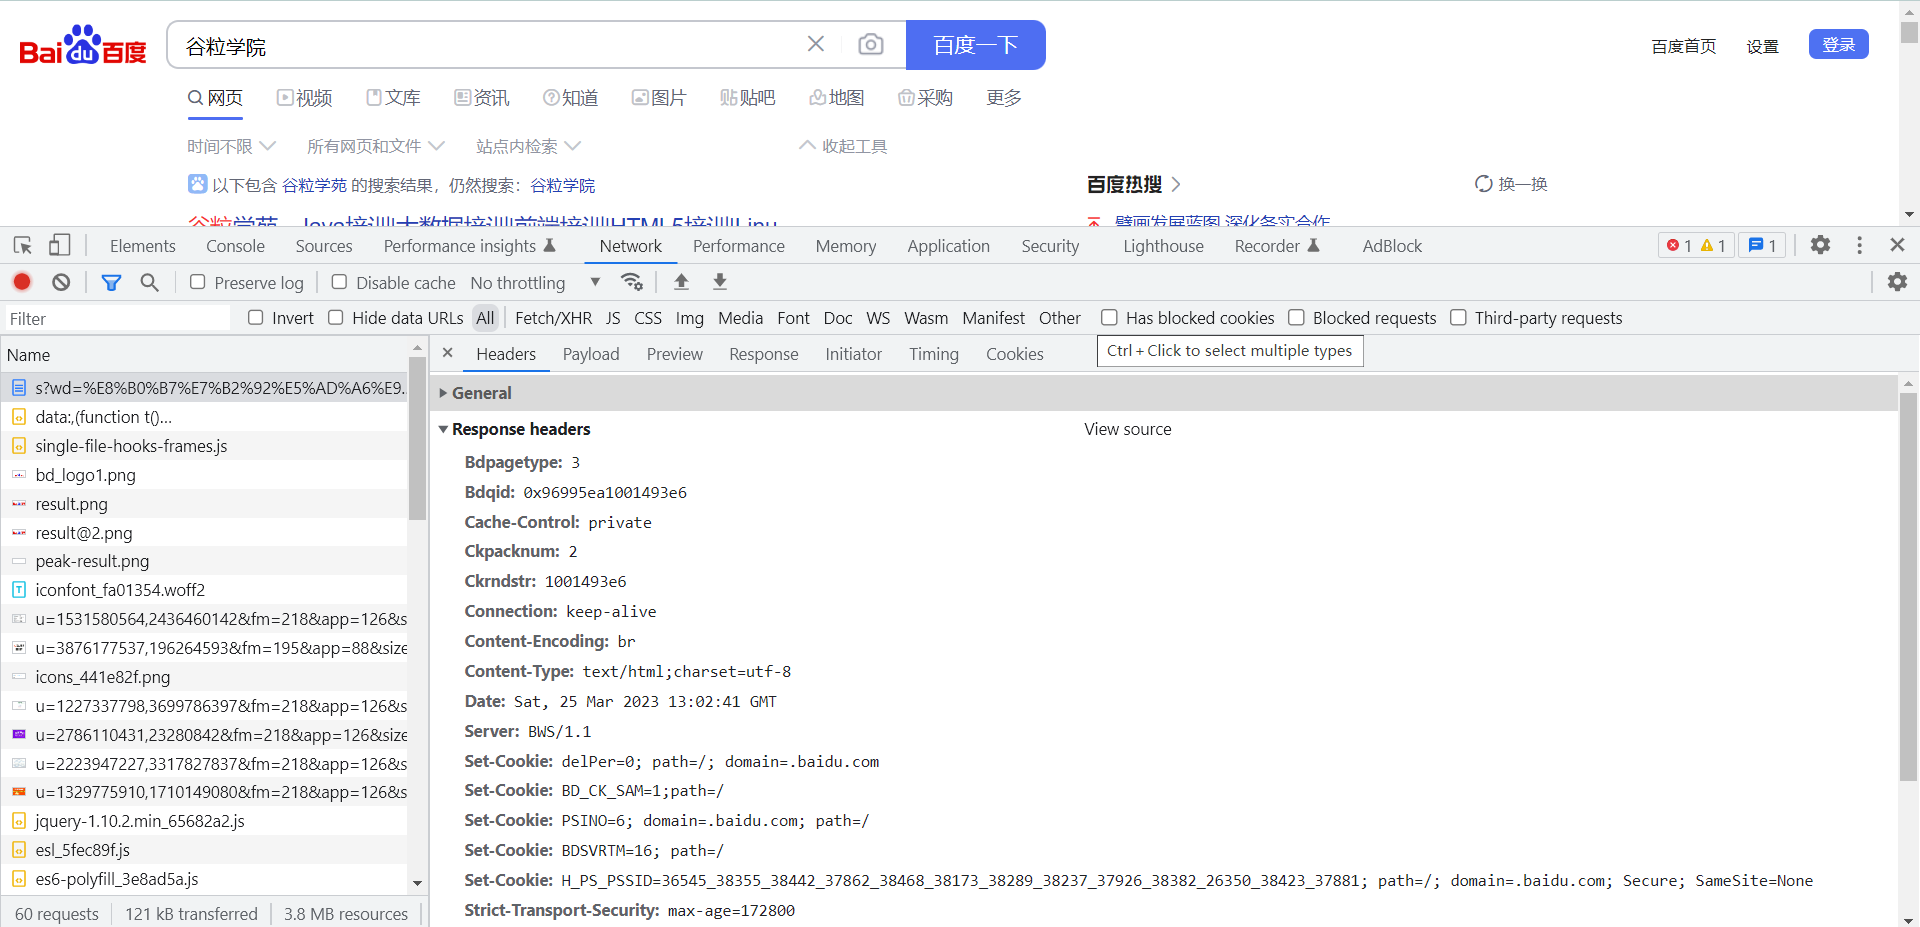Clear the Baidu search box text
1920x927 pixels.
point(816,44)
